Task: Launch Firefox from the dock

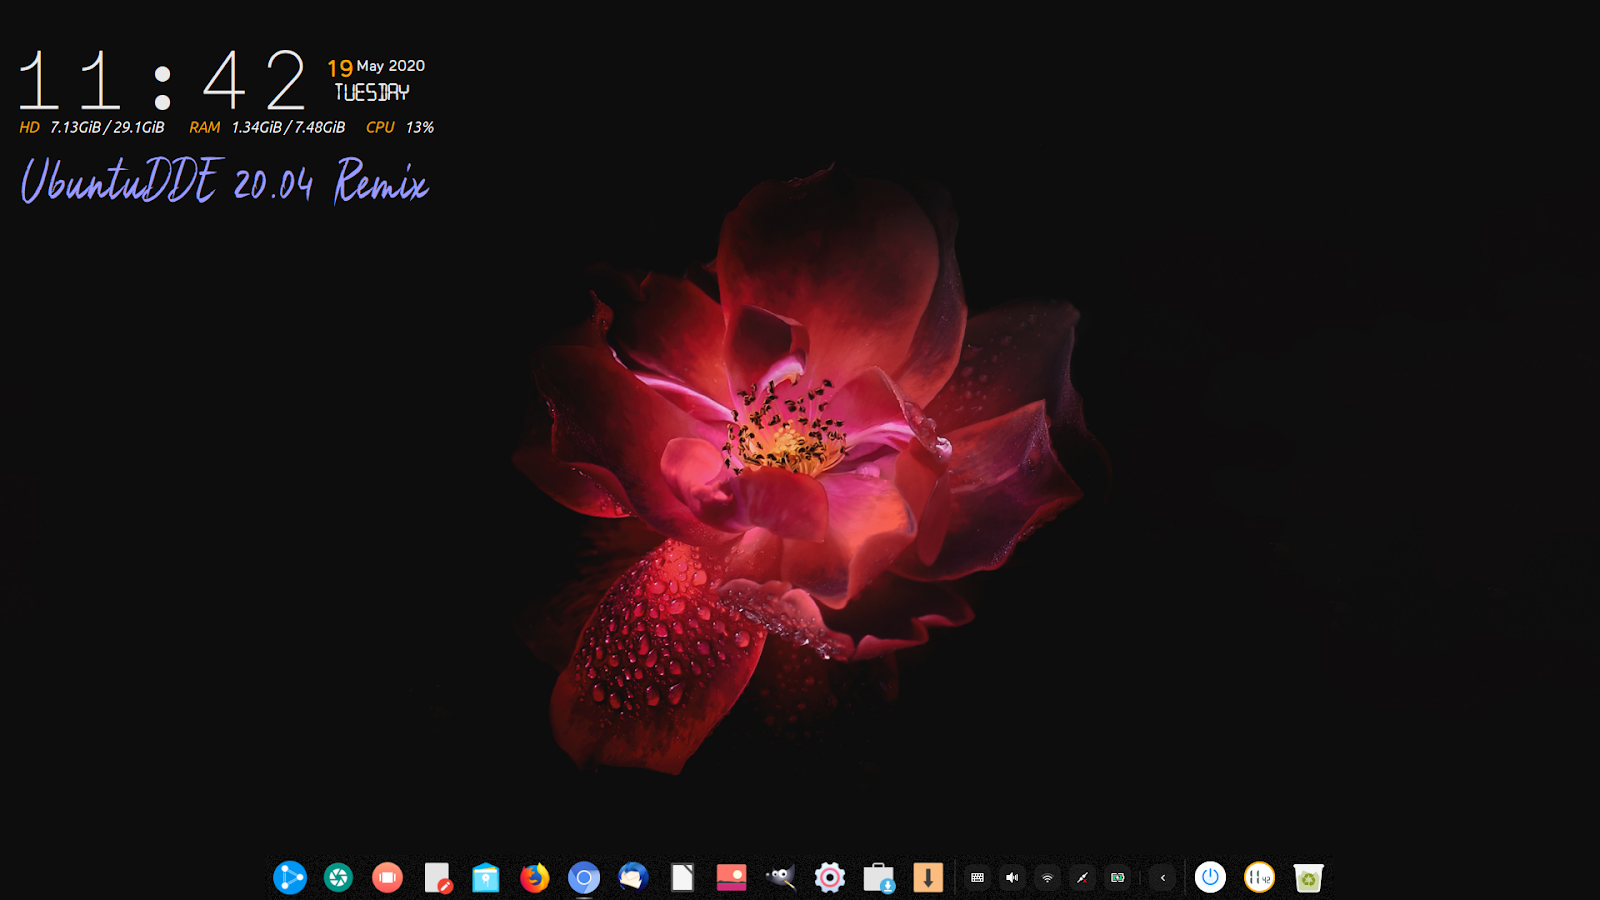Action: point(535,878)
